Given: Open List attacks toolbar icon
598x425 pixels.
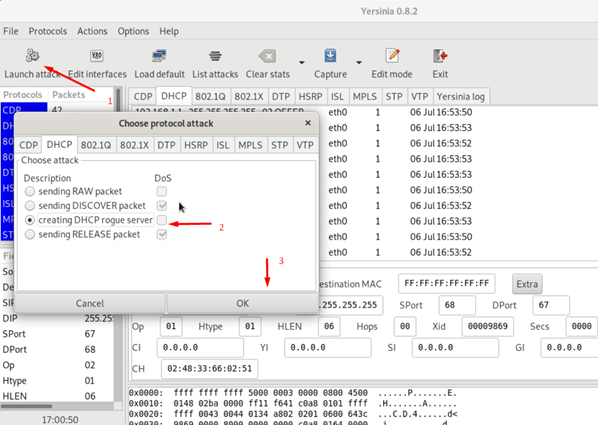Looking at the screenshot, I should 215,56.
